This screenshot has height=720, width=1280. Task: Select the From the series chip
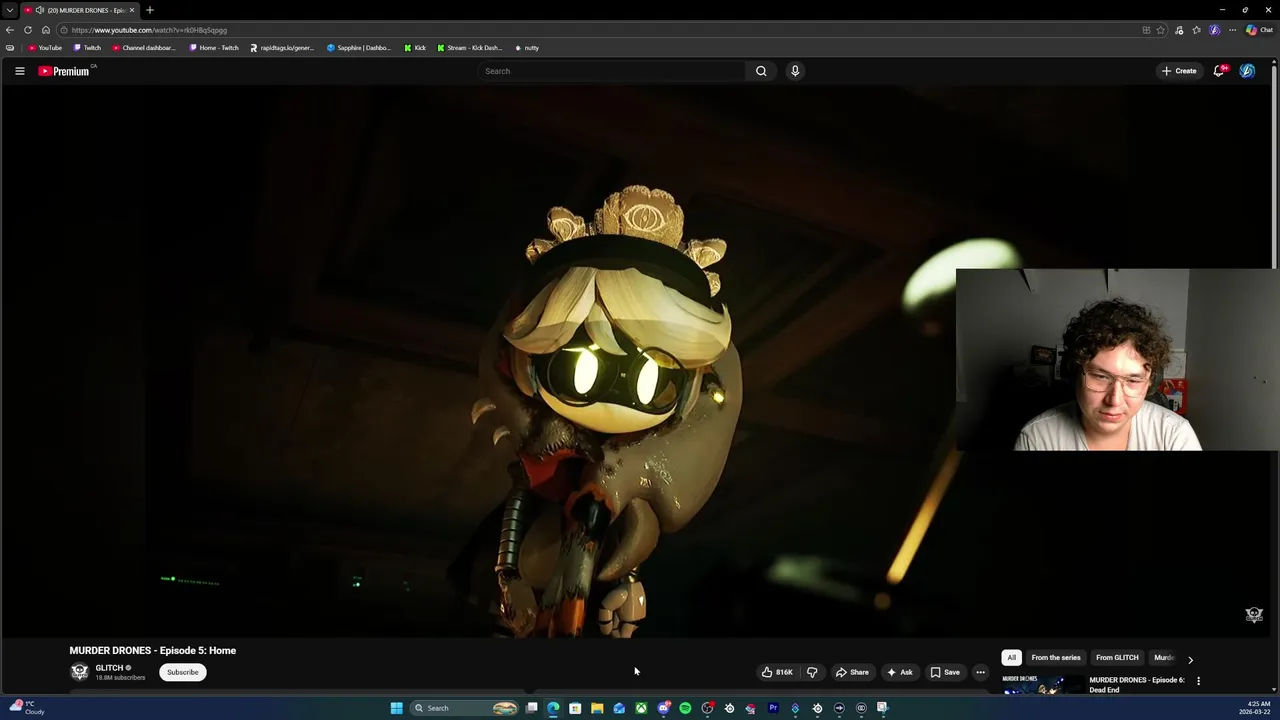click(x=1056, y=658)
